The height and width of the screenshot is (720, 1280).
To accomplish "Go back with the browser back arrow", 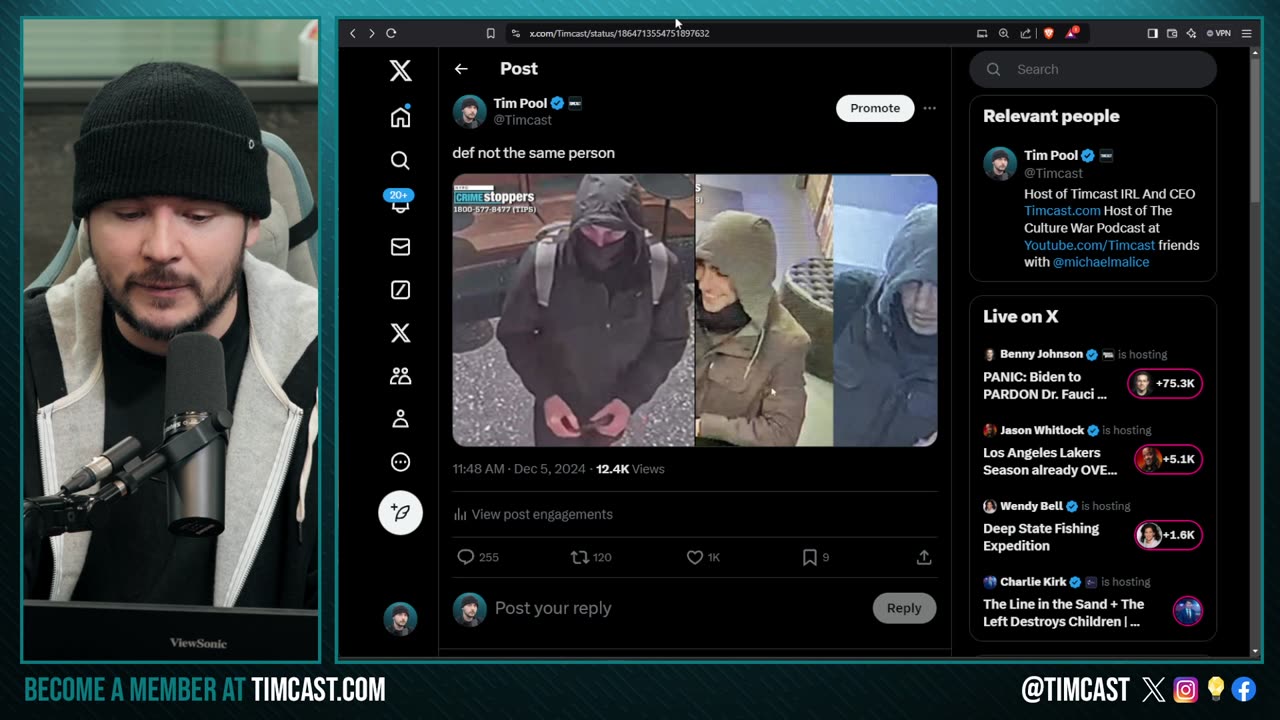I will click(x=352, y=33).
